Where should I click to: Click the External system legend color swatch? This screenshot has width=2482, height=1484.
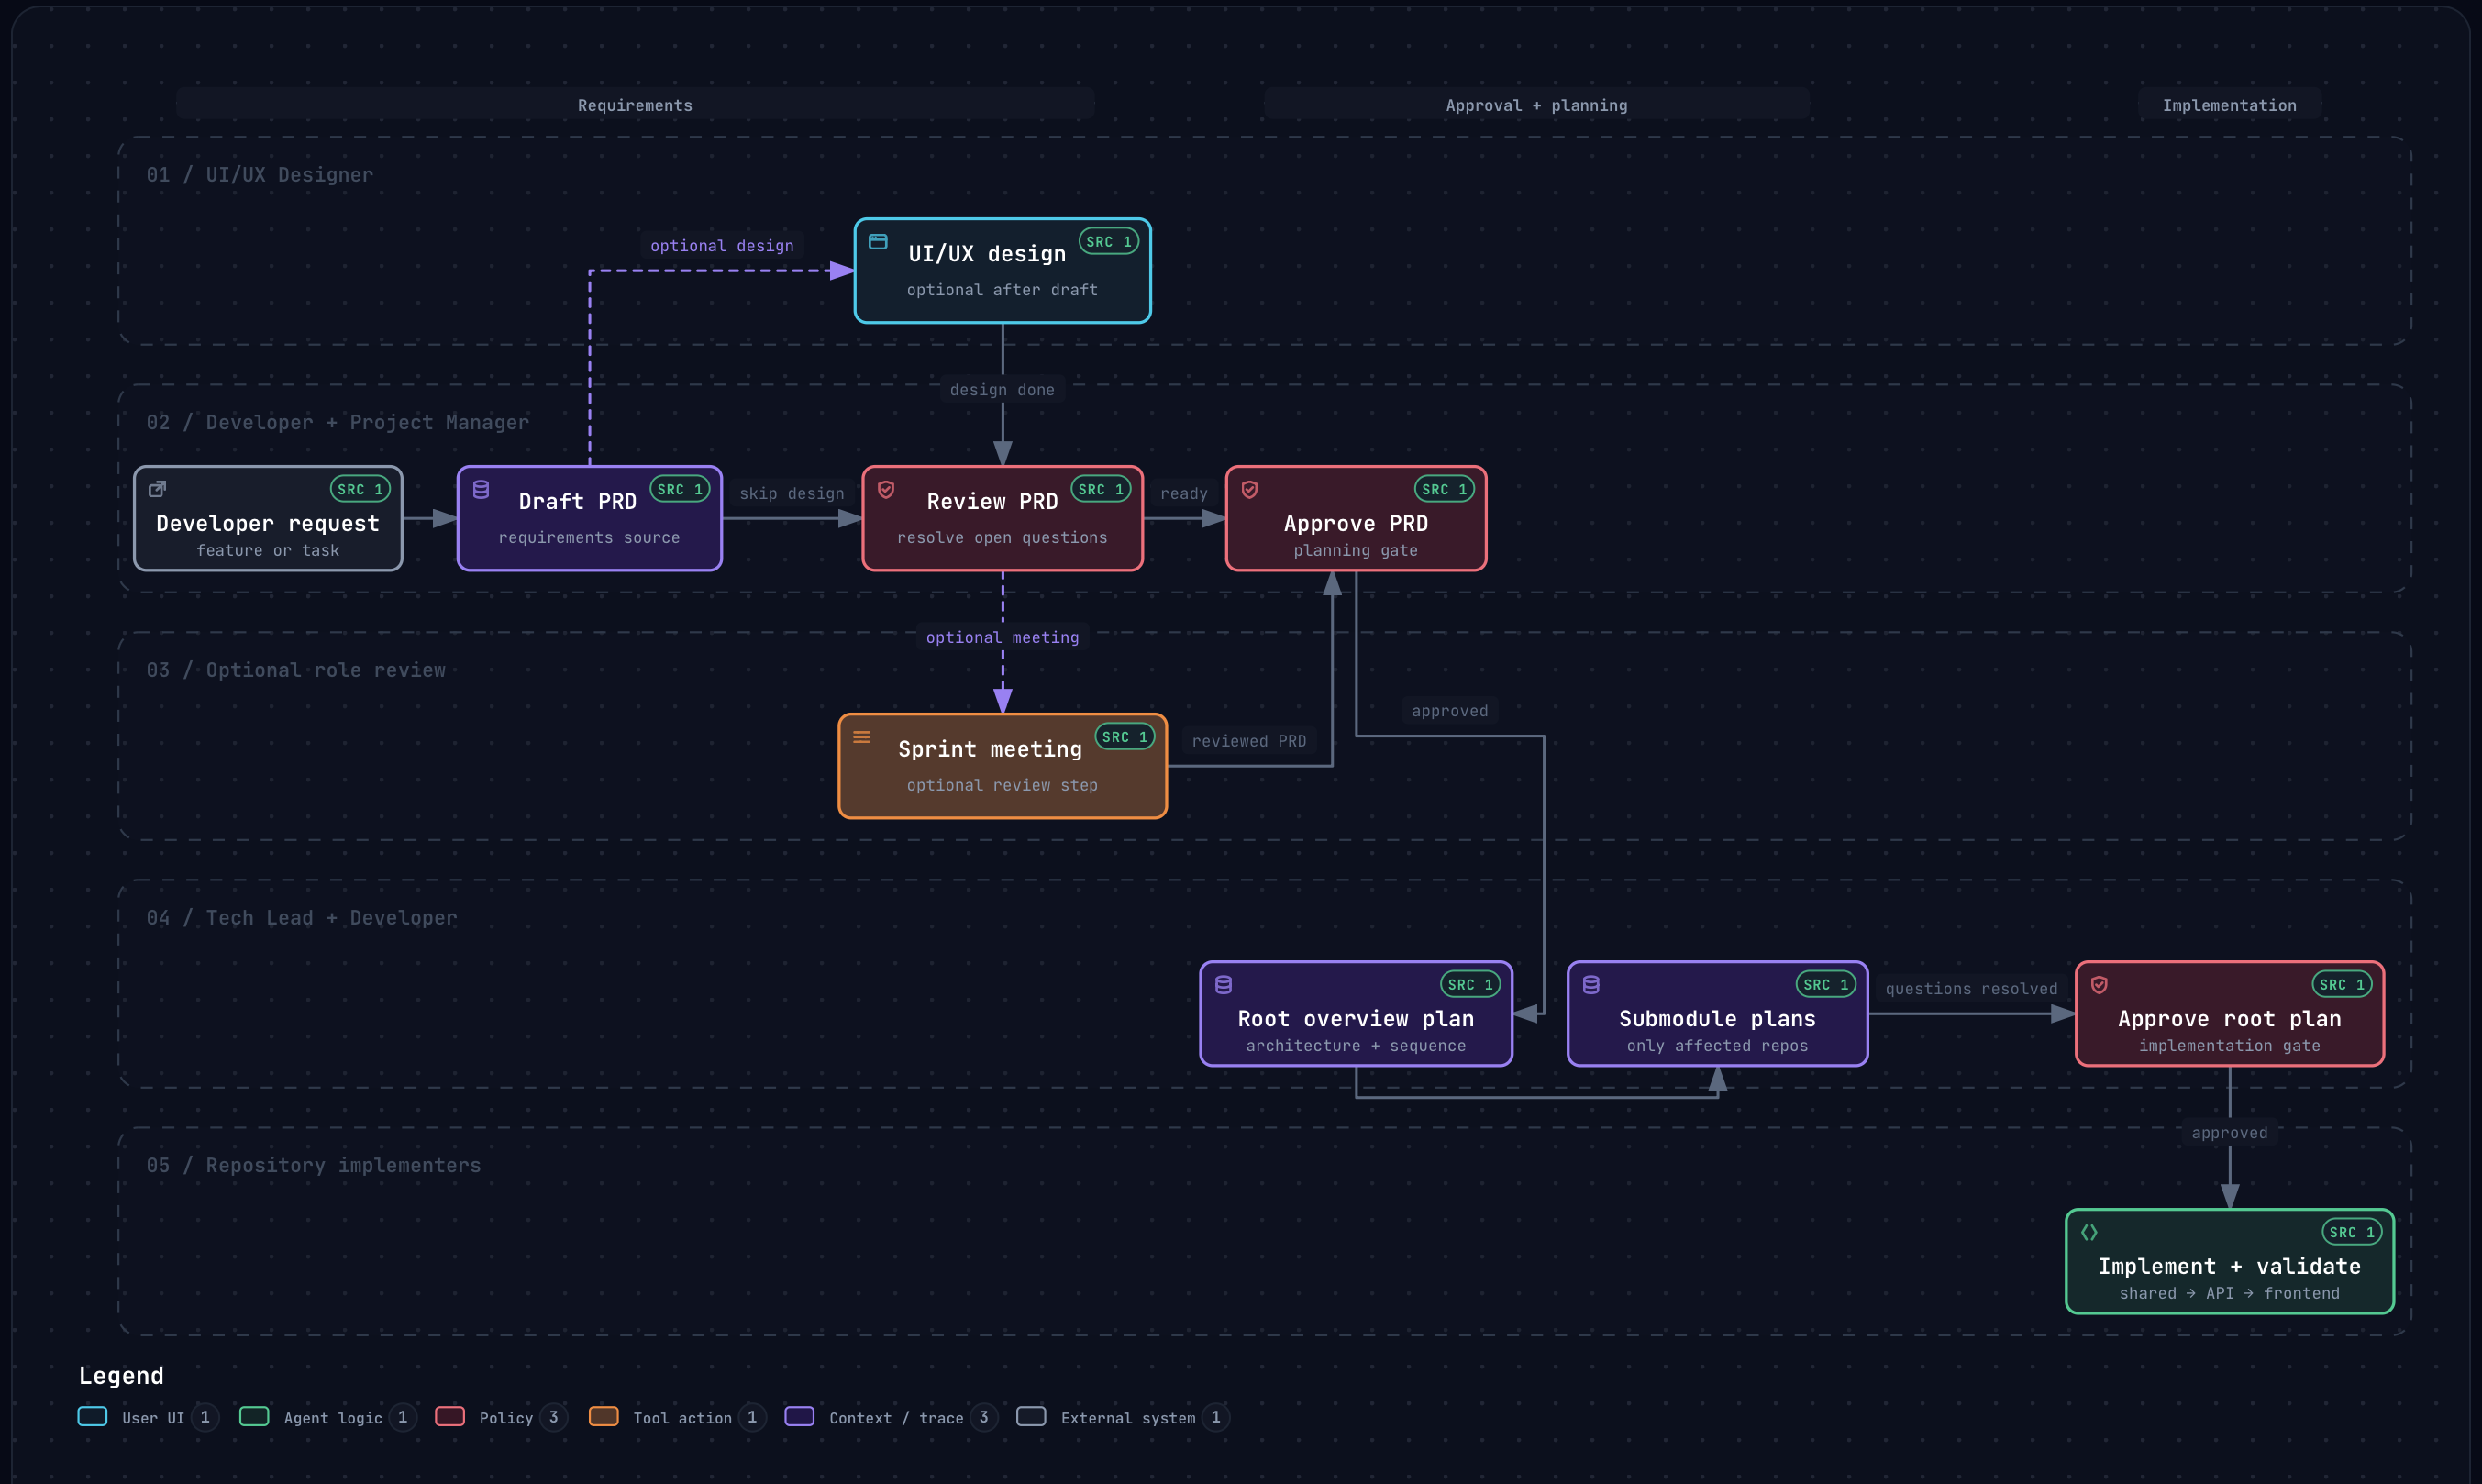1031,1416
